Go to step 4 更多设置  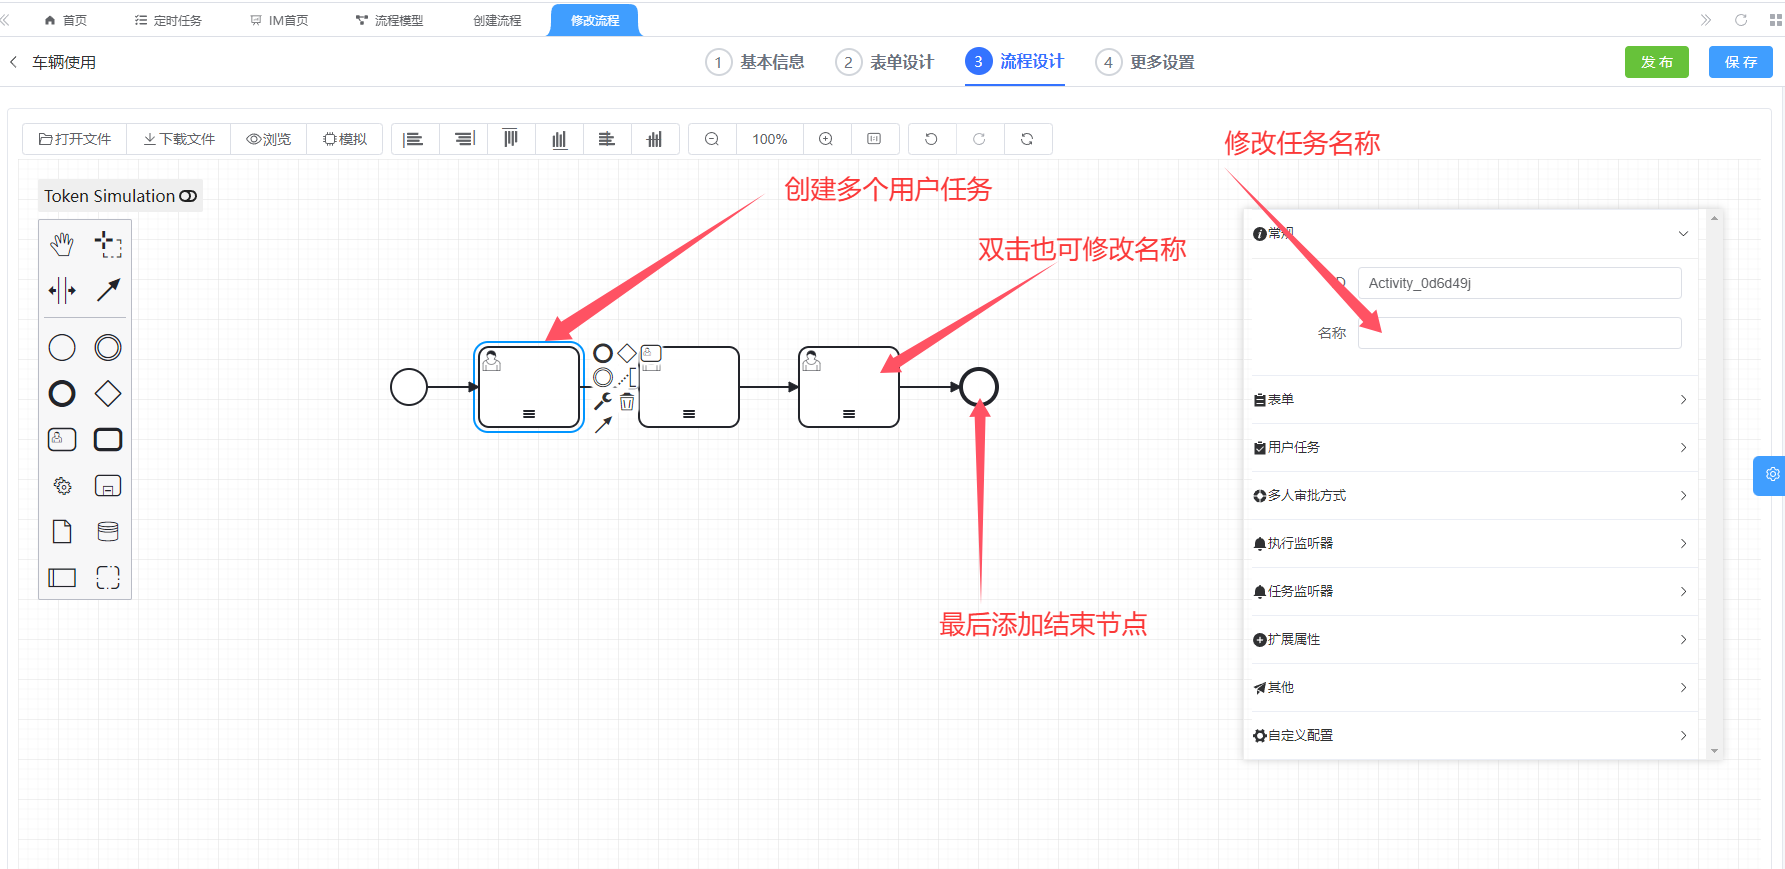coord(1145,62)
